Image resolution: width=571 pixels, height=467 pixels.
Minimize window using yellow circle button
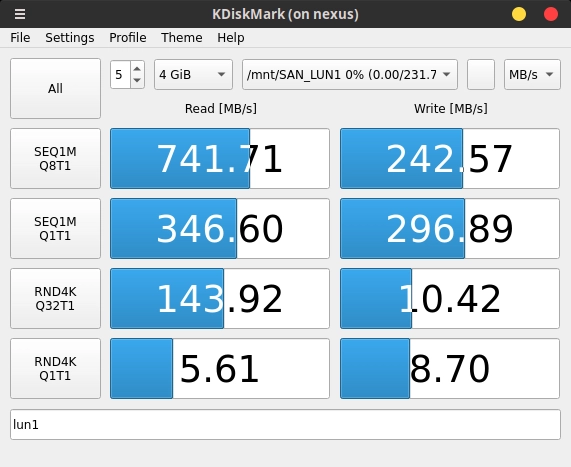[519, 14]
